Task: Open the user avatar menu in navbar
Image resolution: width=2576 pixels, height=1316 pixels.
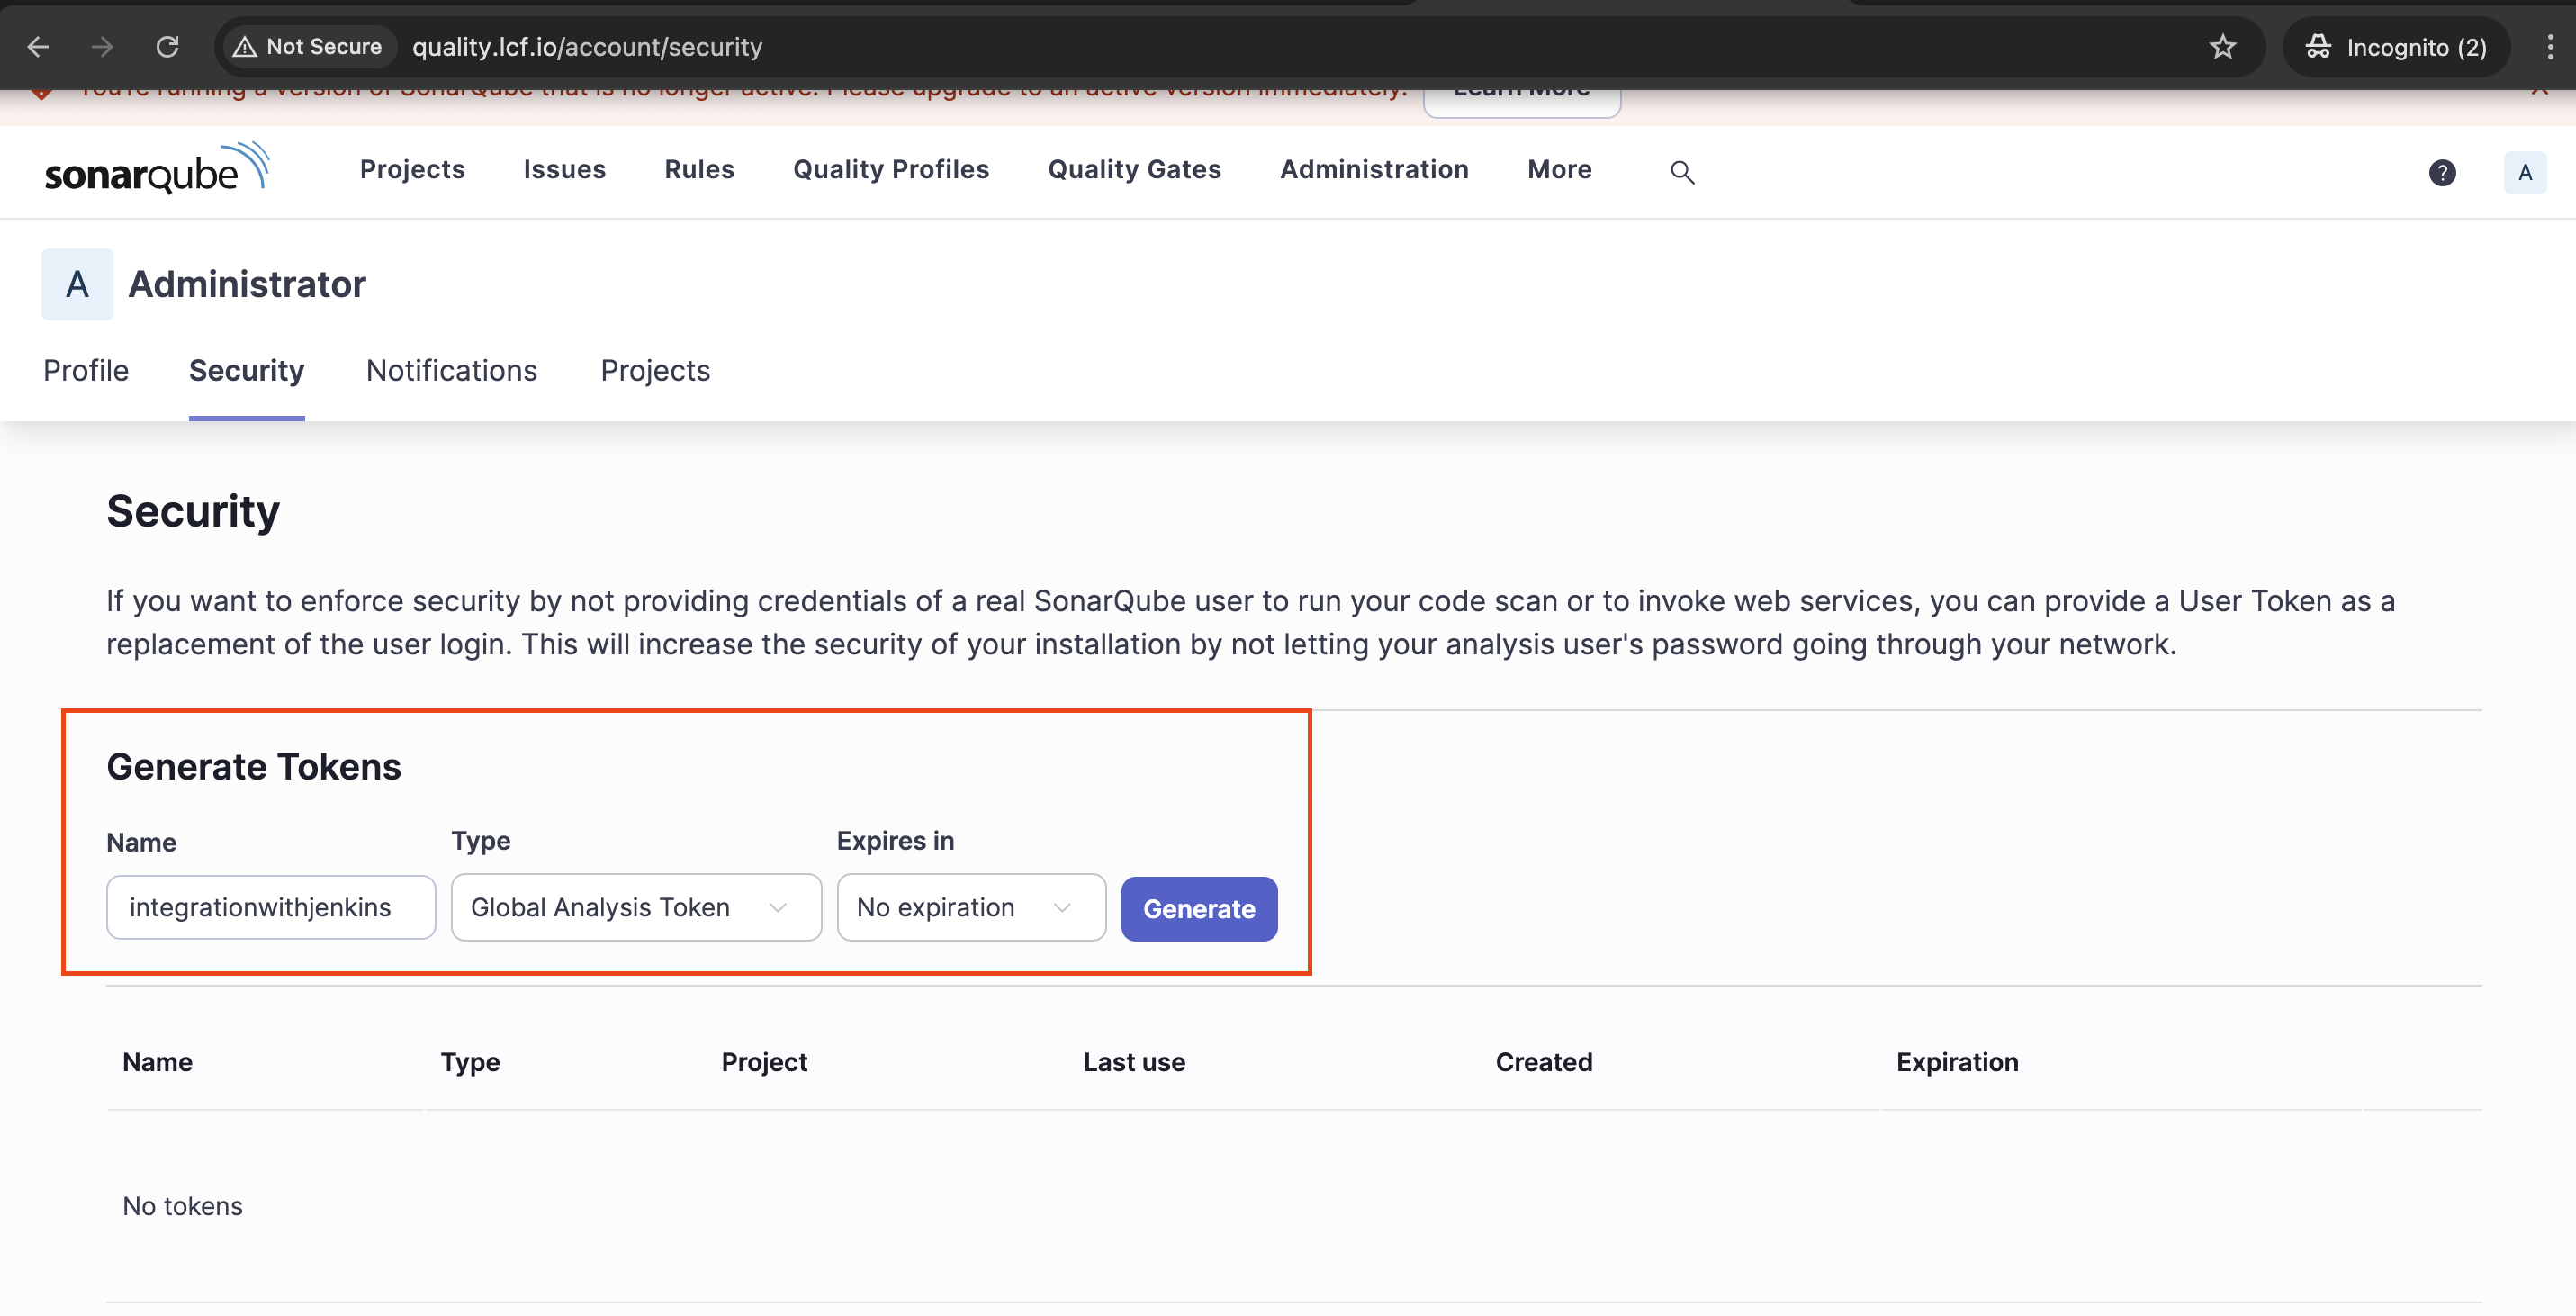Action: (2524, 172)
